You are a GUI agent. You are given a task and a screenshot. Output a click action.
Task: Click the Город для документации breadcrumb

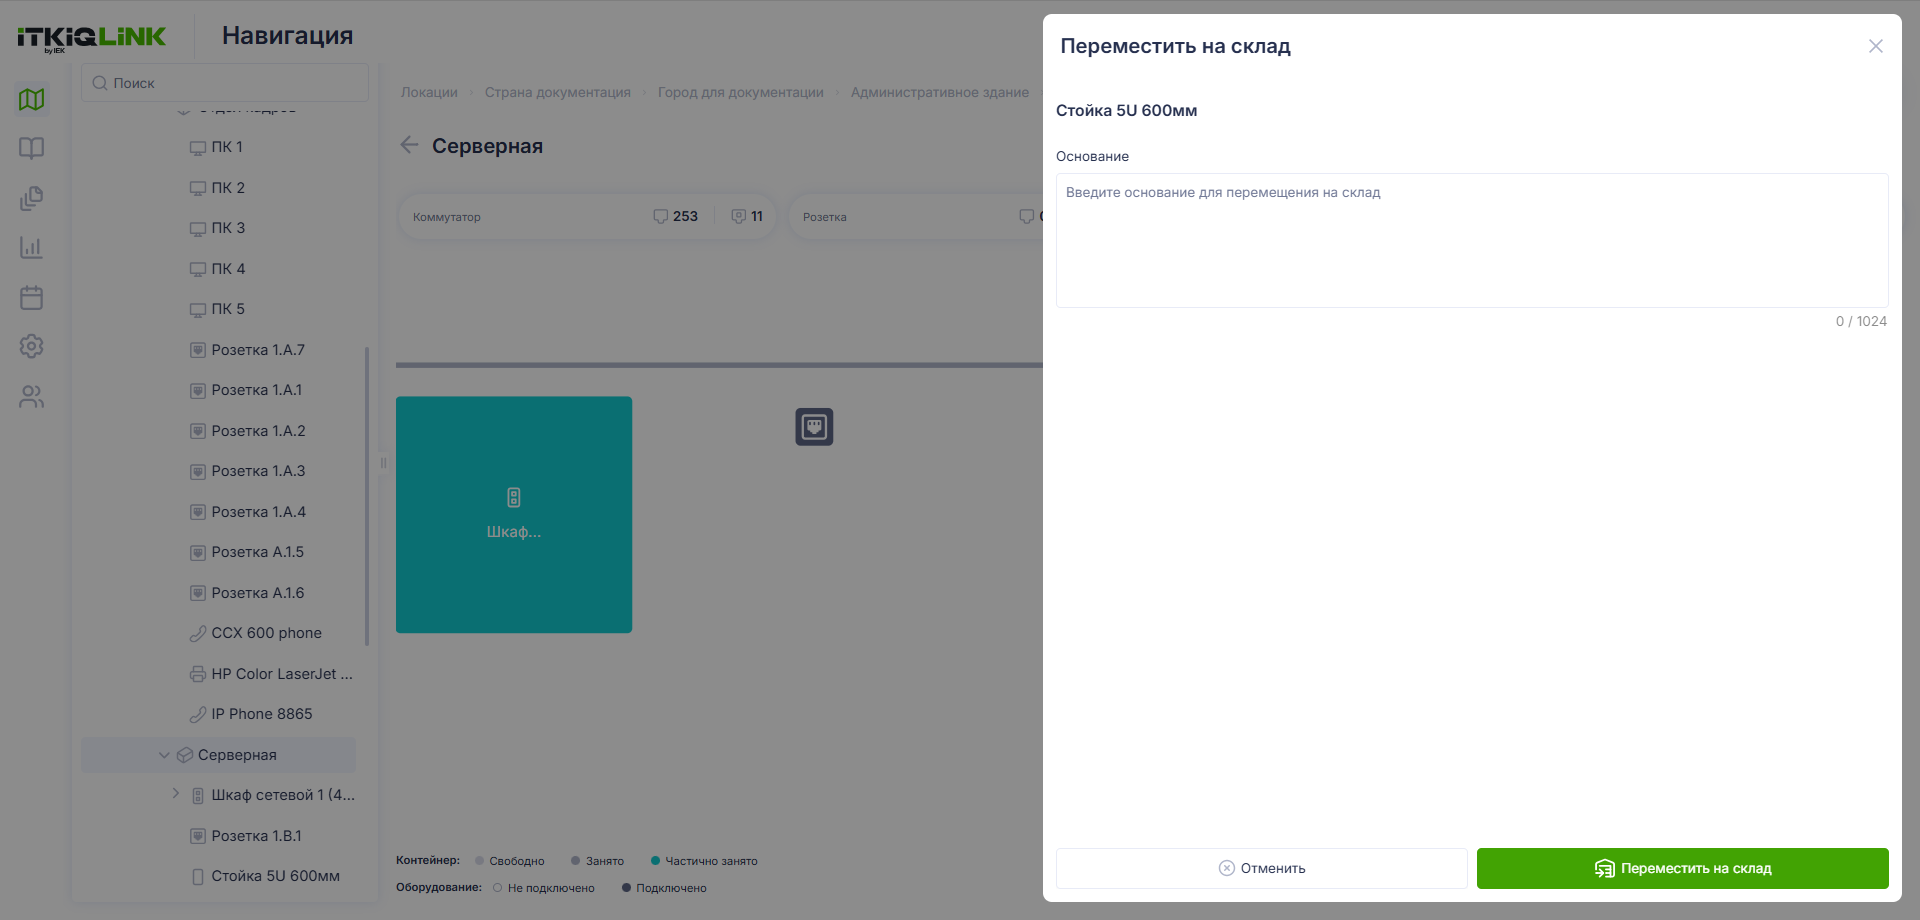740,92
